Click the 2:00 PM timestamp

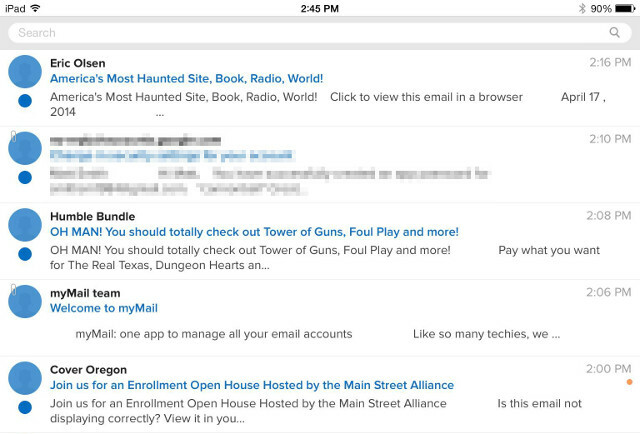pos(609,369)
